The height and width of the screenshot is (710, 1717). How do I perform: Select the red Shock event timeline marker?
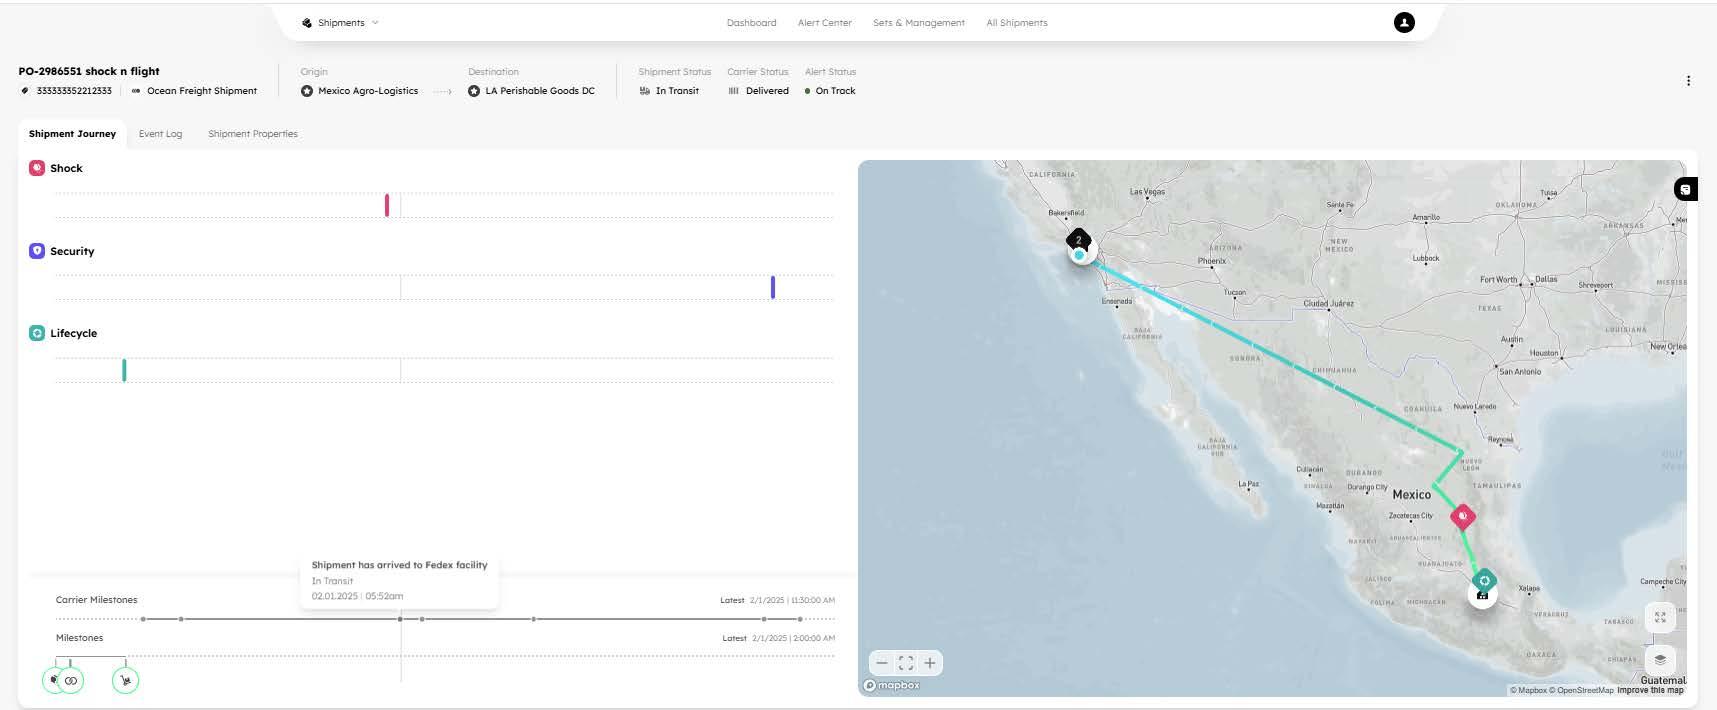click(387, 205)
